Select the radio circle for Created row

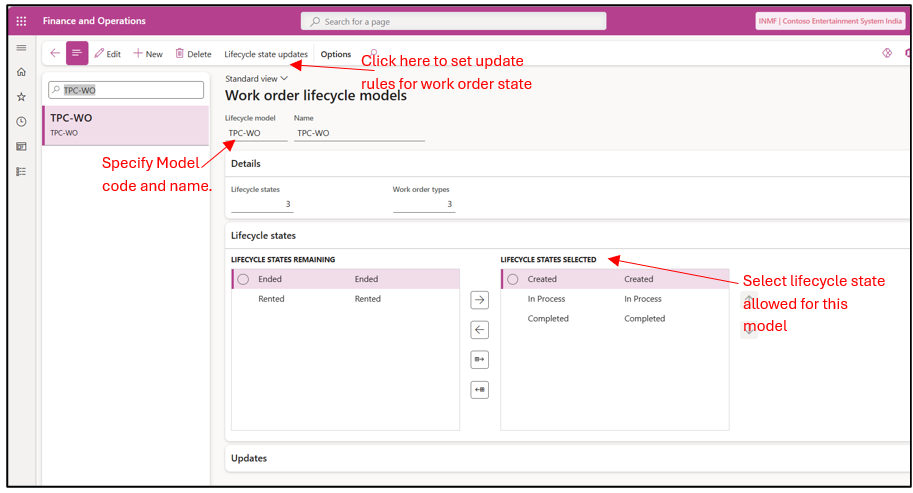(513, 279)
